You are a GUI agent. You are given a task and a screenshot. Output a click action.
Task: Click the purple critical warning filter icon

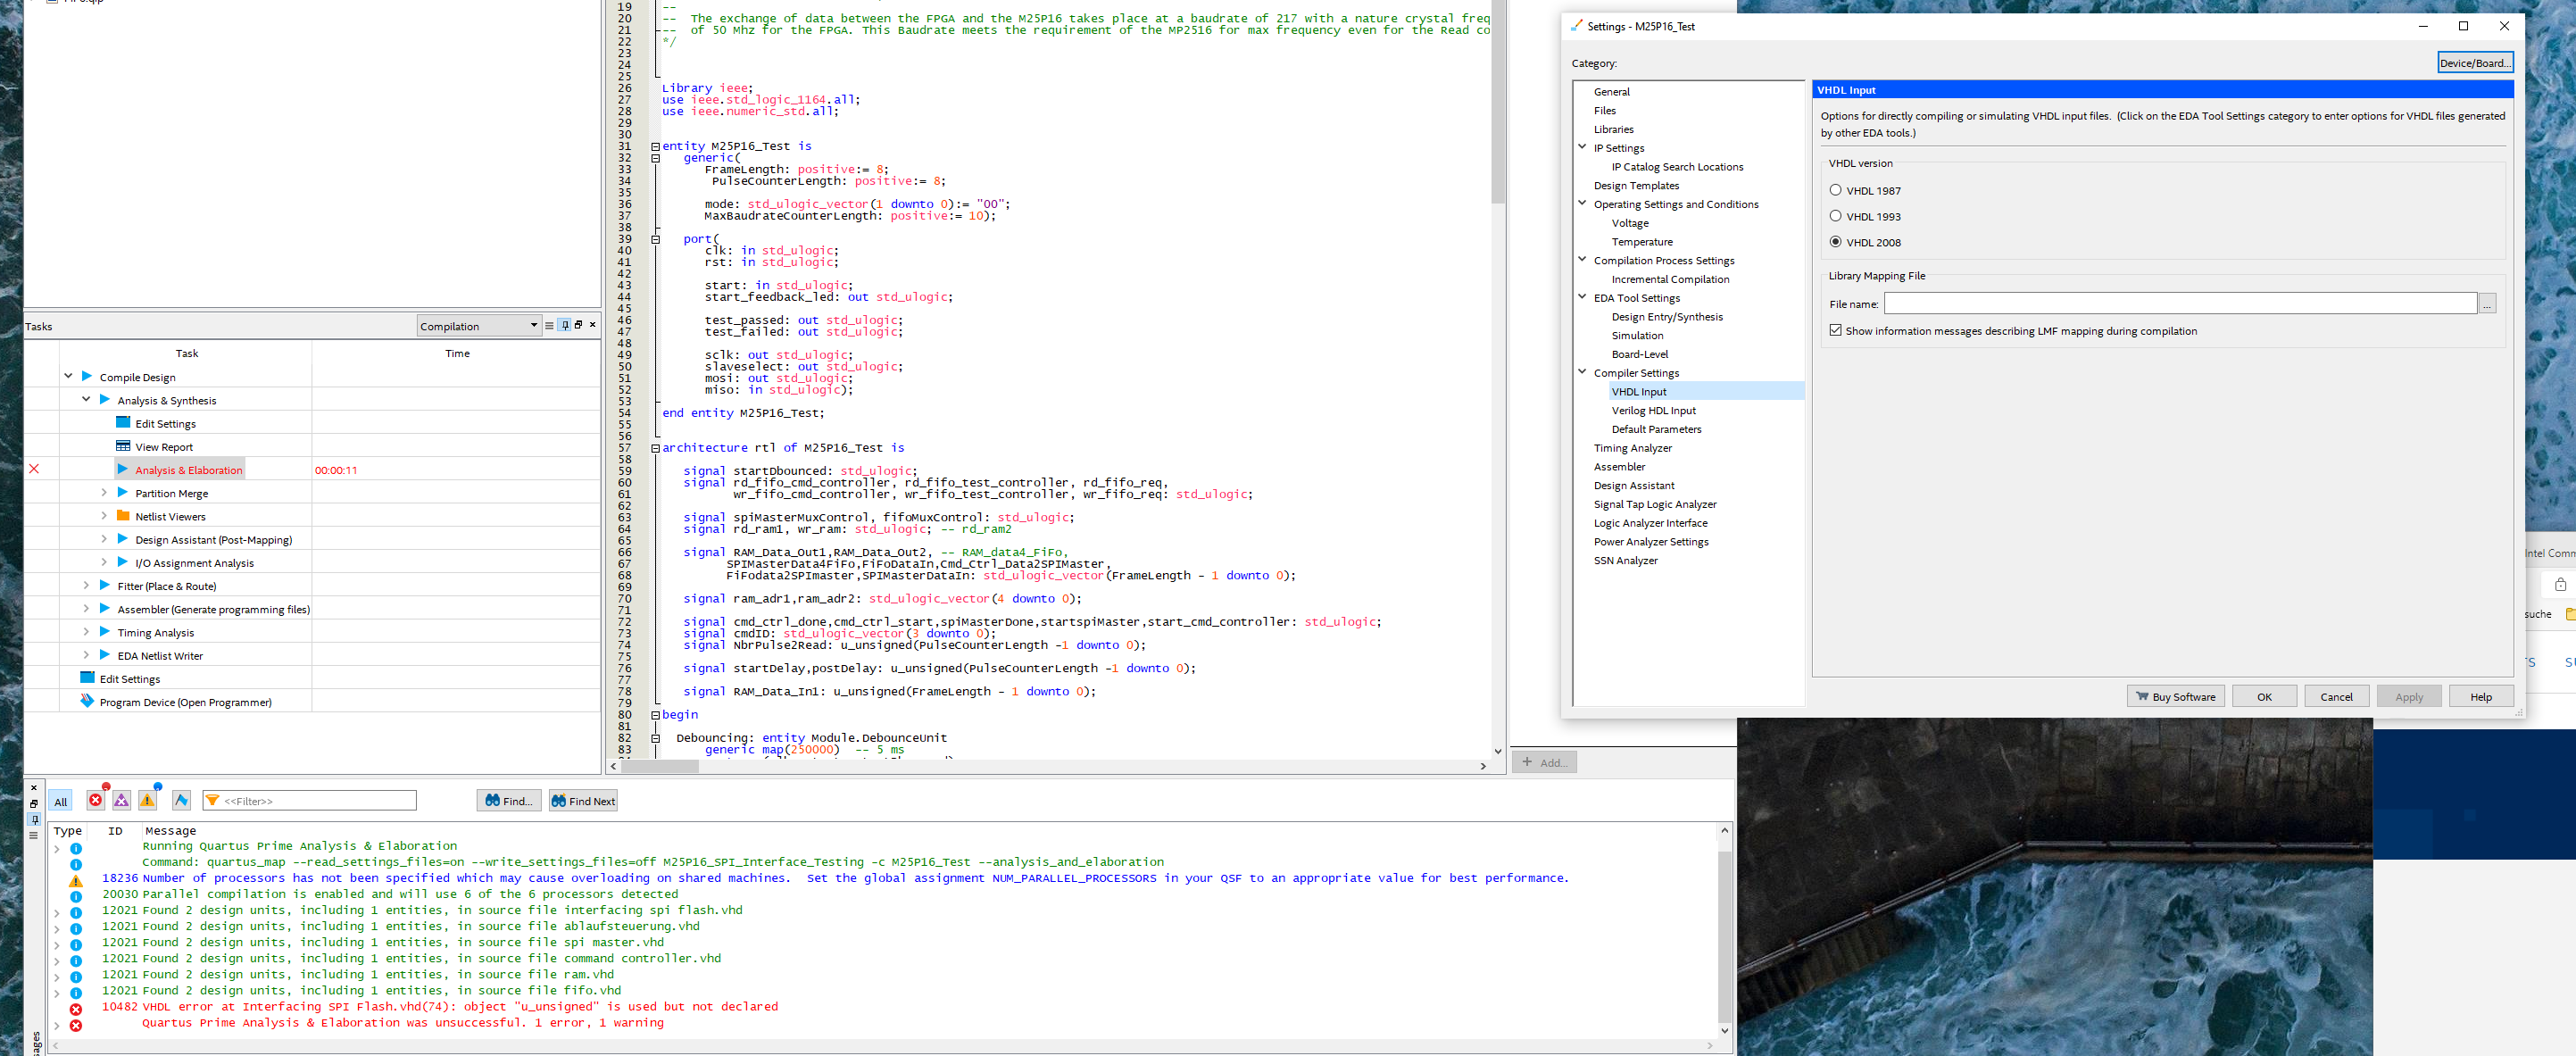(121, 799)
